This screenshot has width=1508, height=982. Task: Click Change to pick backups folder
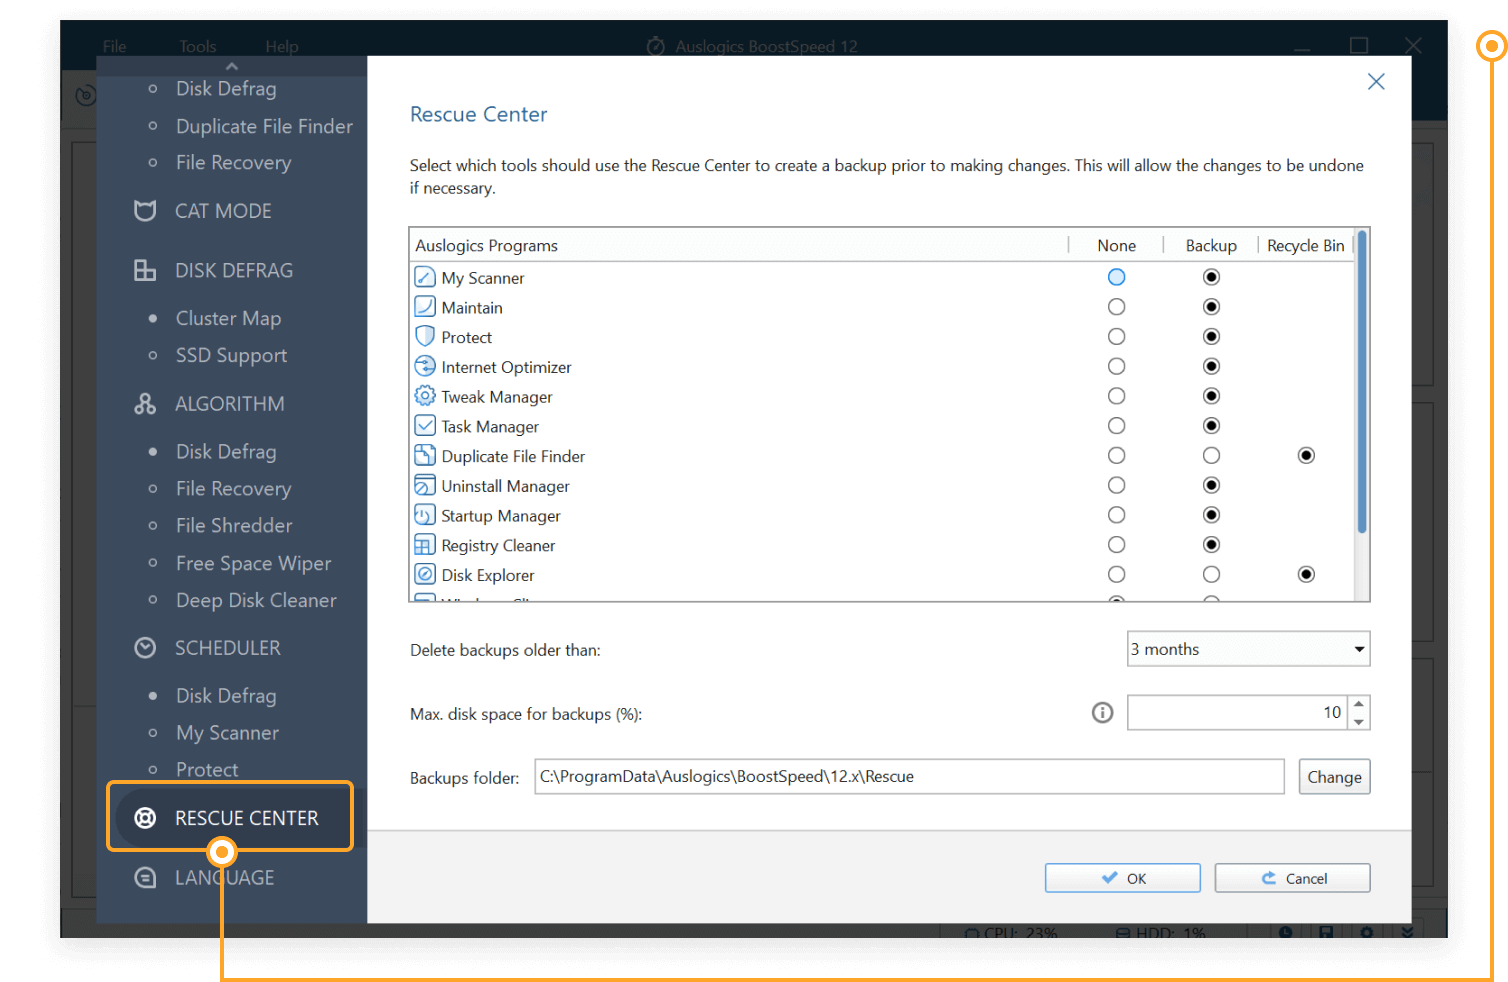[x=1334, y=777]
